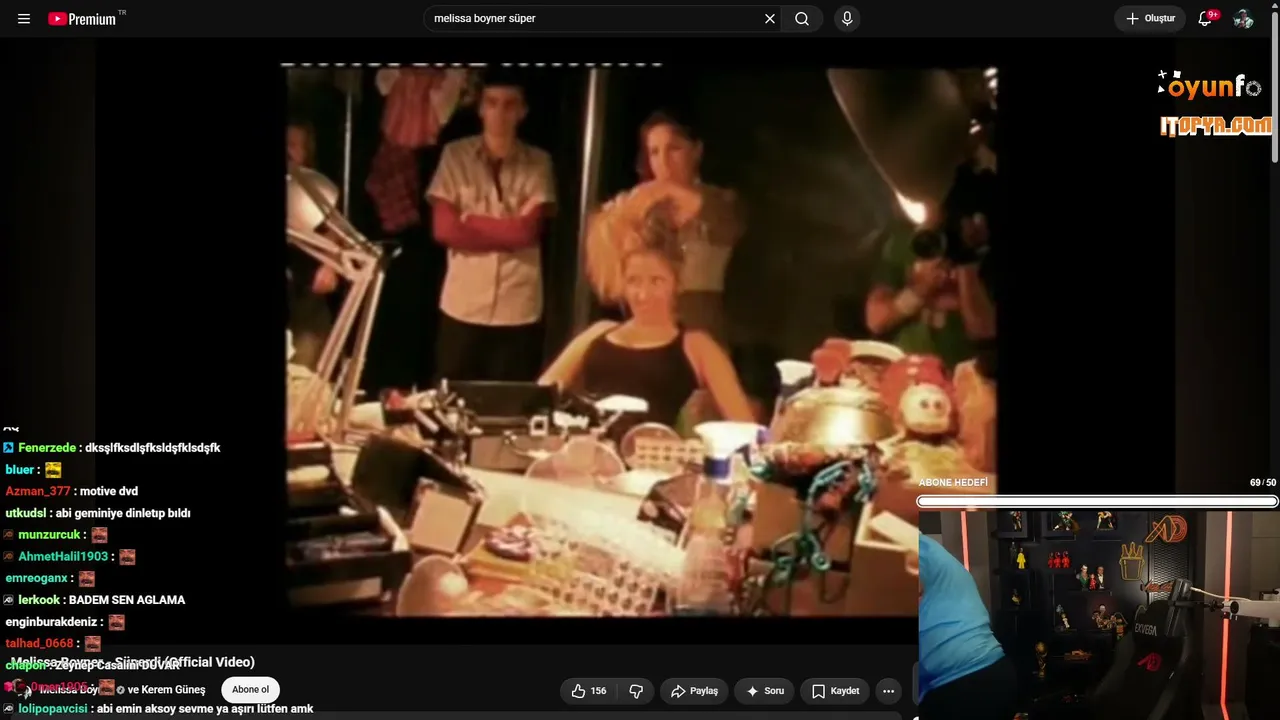Click the magnifier search button

tap(802, 19)
